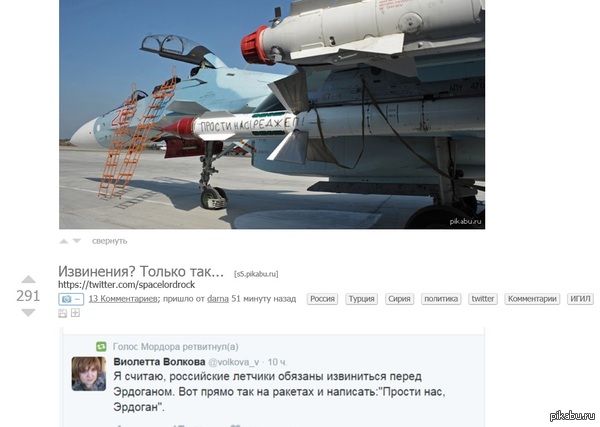The width and height of the screenshot is (600, 427).
Task: Select the политика tag
Action: (x=441, y=299)
